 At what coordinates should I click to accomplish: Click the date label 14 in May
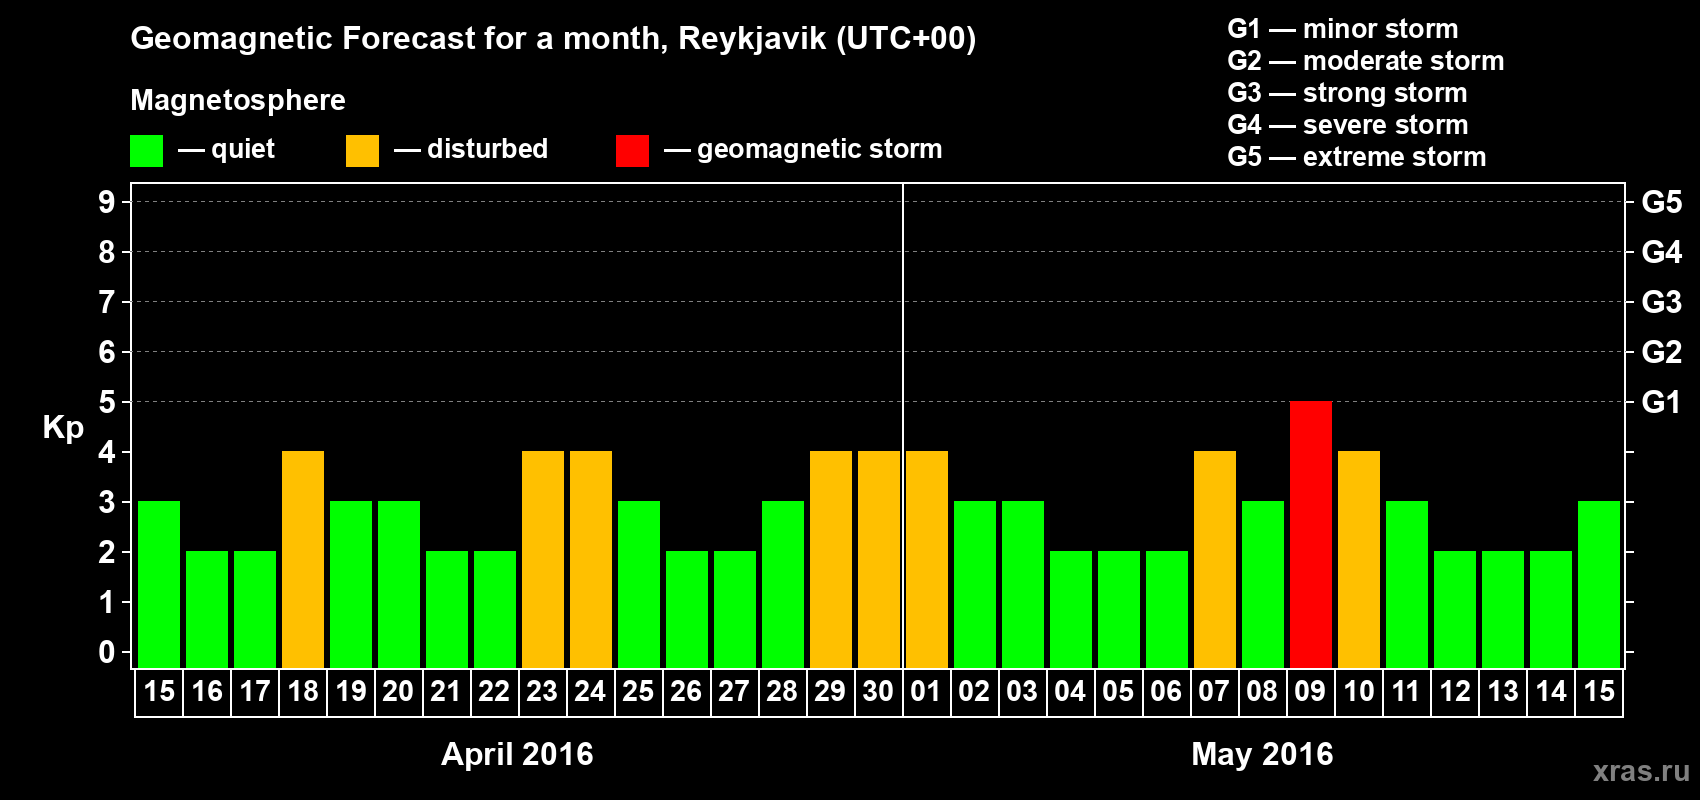point(1551,691)
